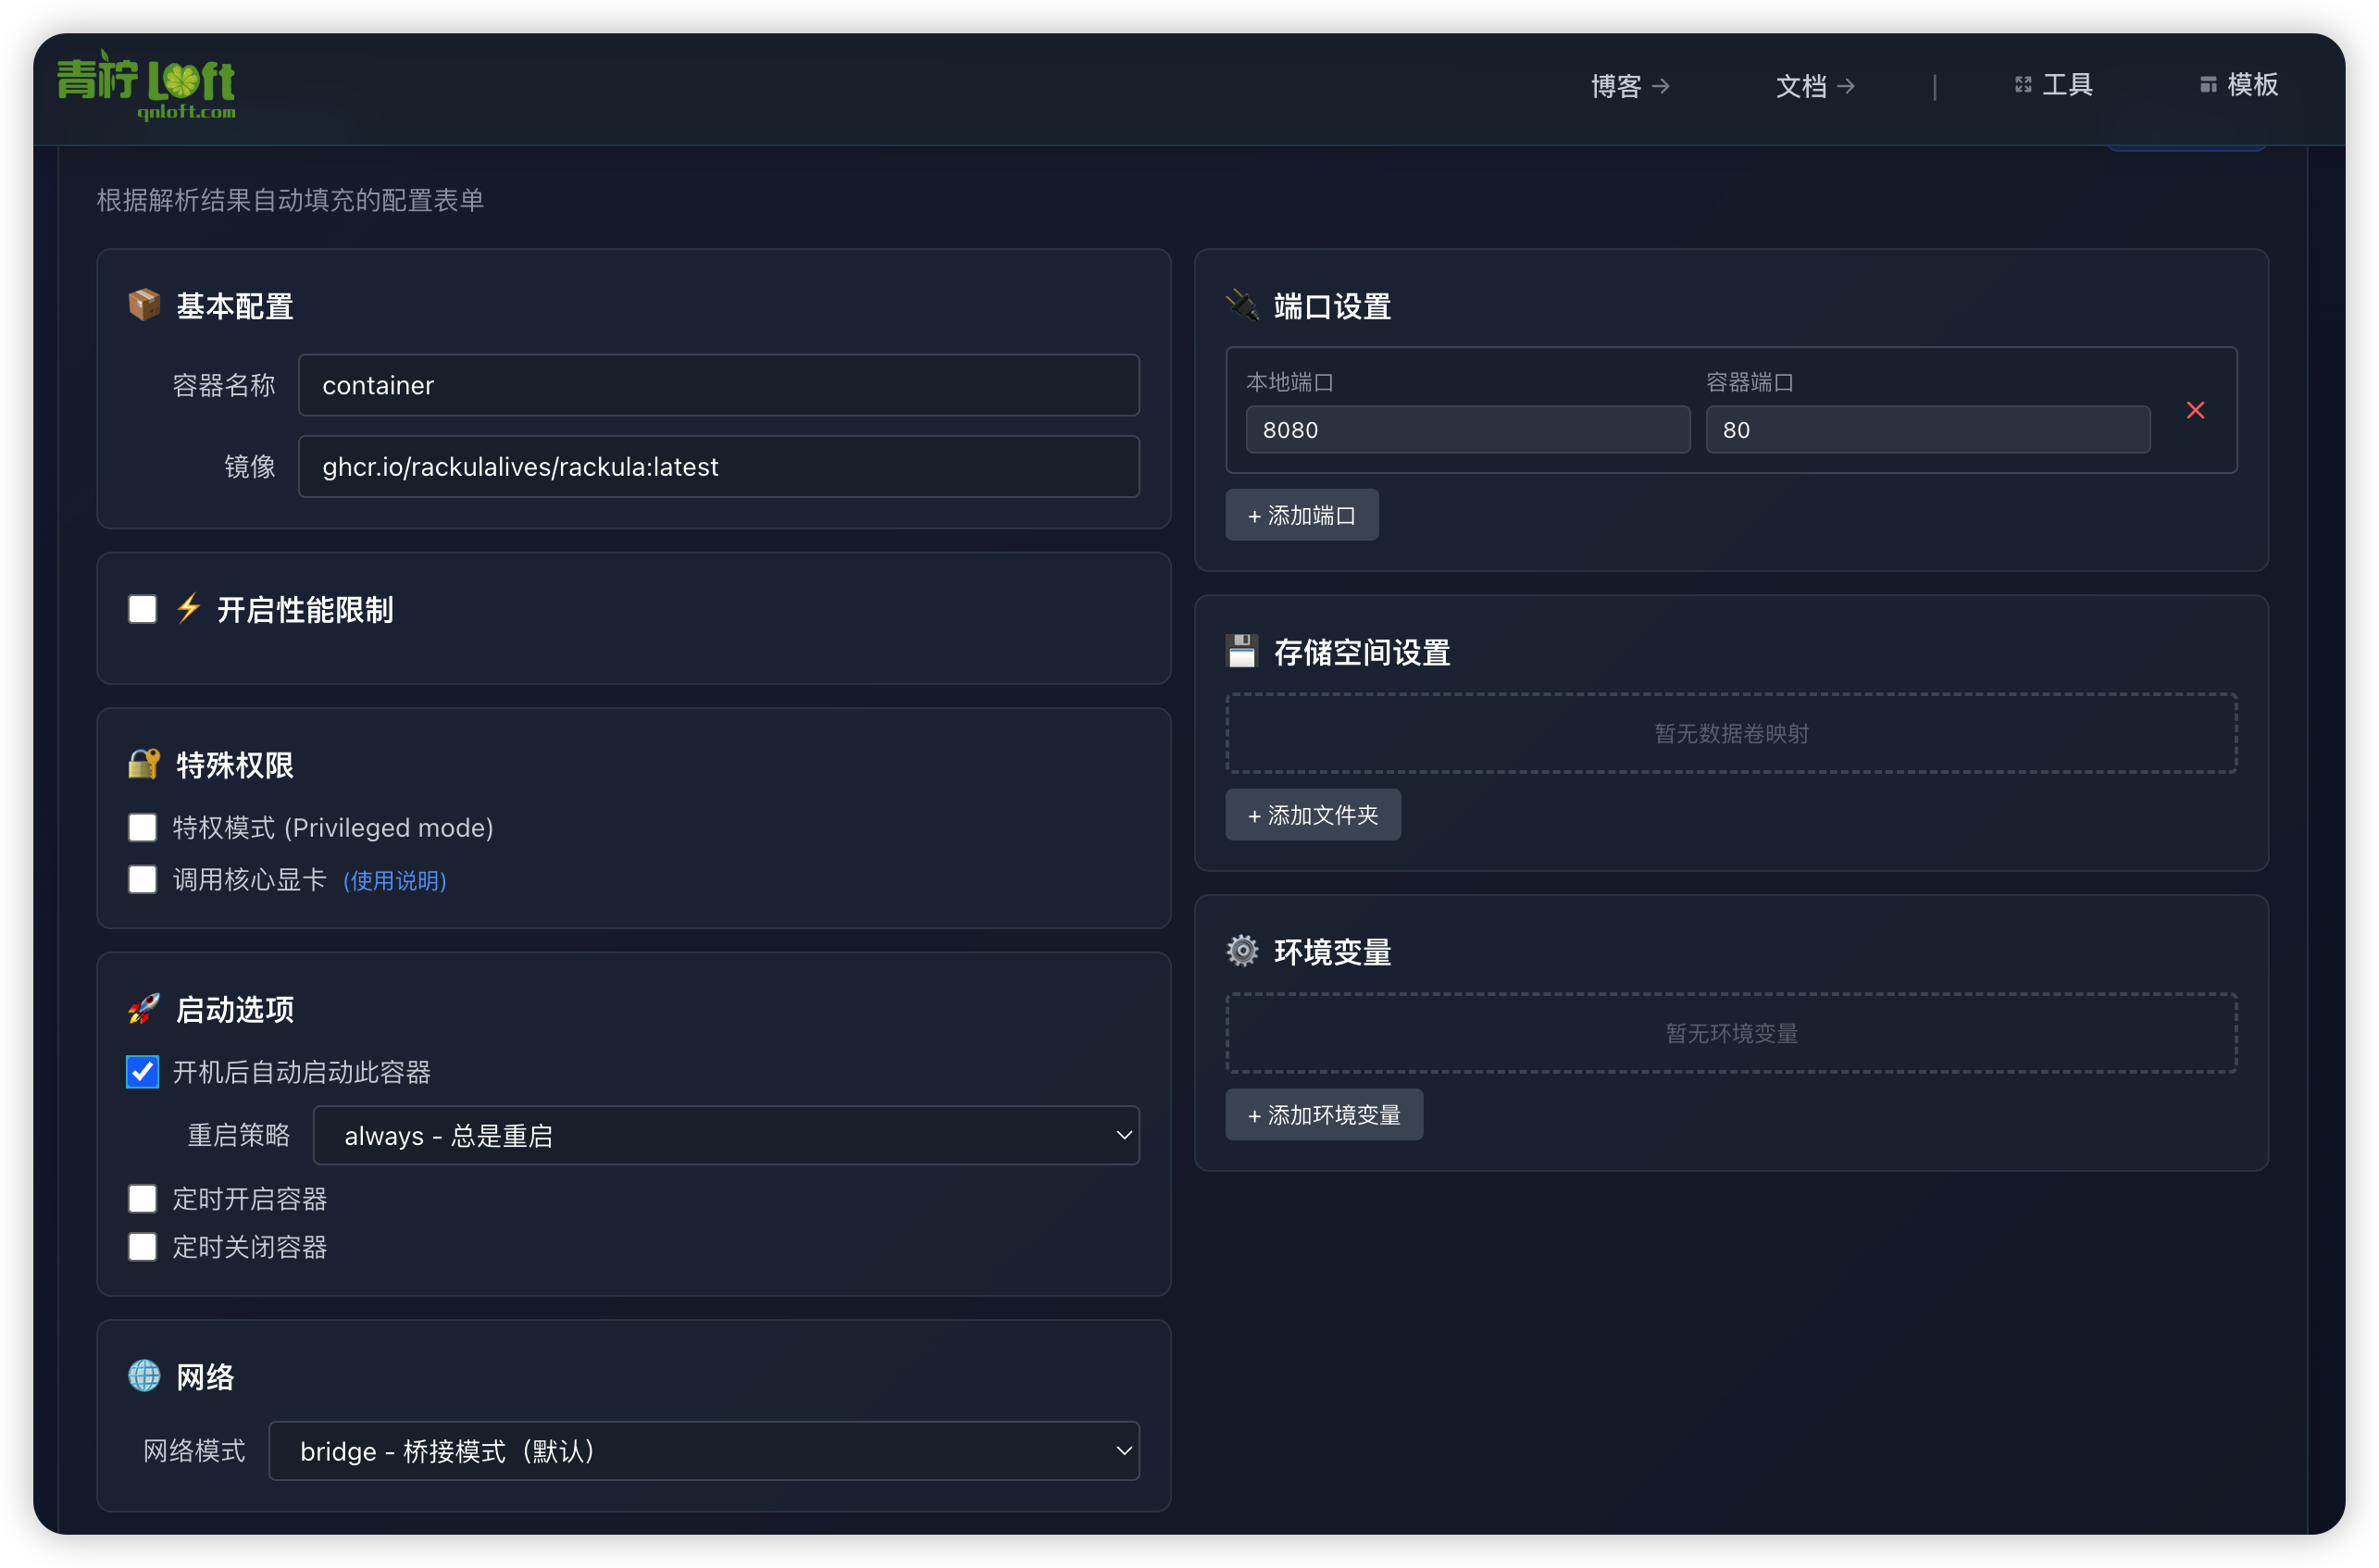Go to 文档 in the navigation
The height and width of the screenshot is (1568, 2379).
pos(1814,87)
